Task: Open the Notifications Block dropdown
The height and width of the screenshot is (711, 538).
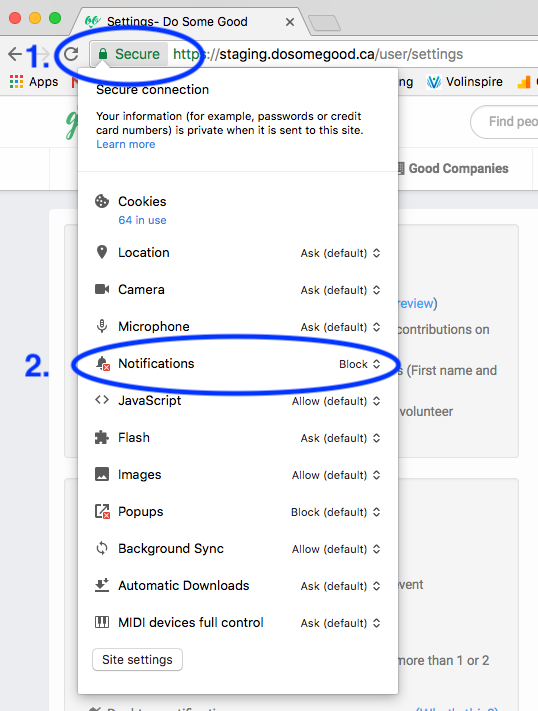Action: tap(359, 364)
